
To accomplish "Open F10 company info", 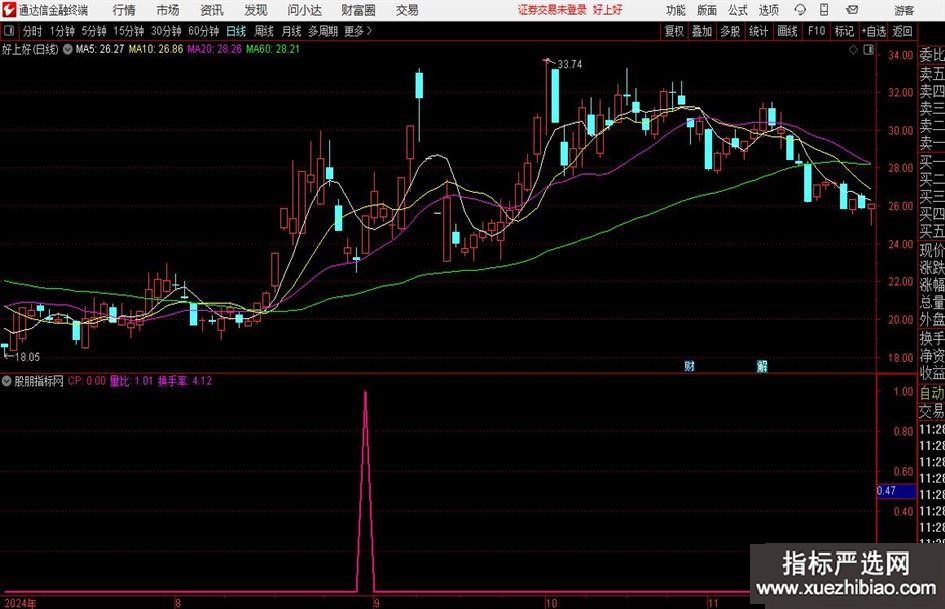I will click(816, 31).
